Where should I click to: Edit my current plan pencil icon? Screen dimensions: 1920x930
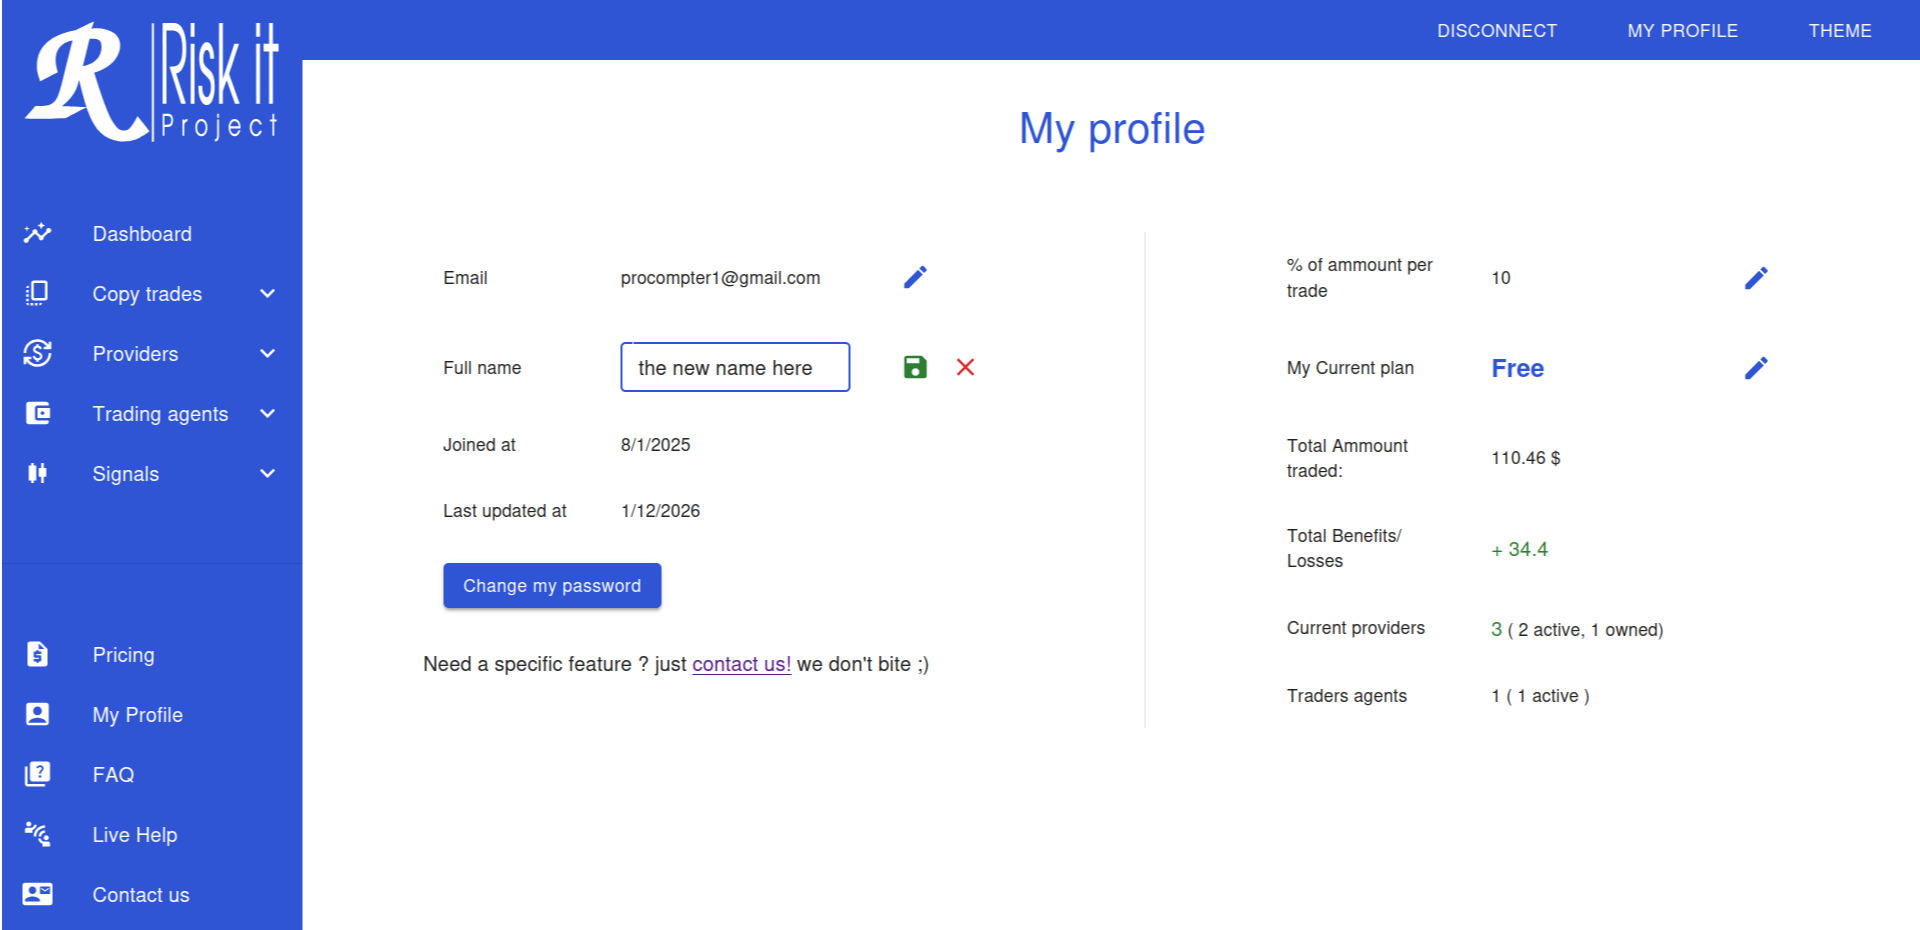(x=1756, y=368)
